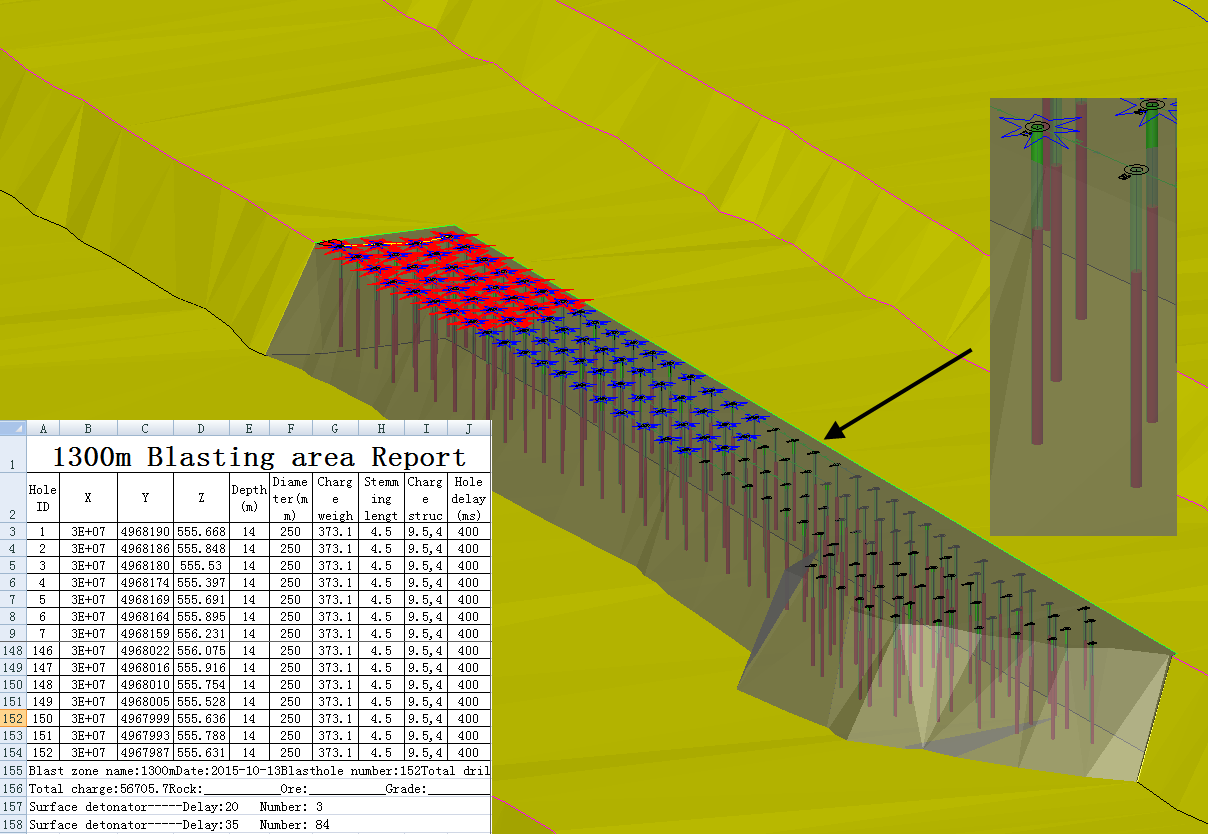1208x834 pixels.
Task: Select the Y value 4968159 cell
Action: pyautogui.click(x=145, y=634)
